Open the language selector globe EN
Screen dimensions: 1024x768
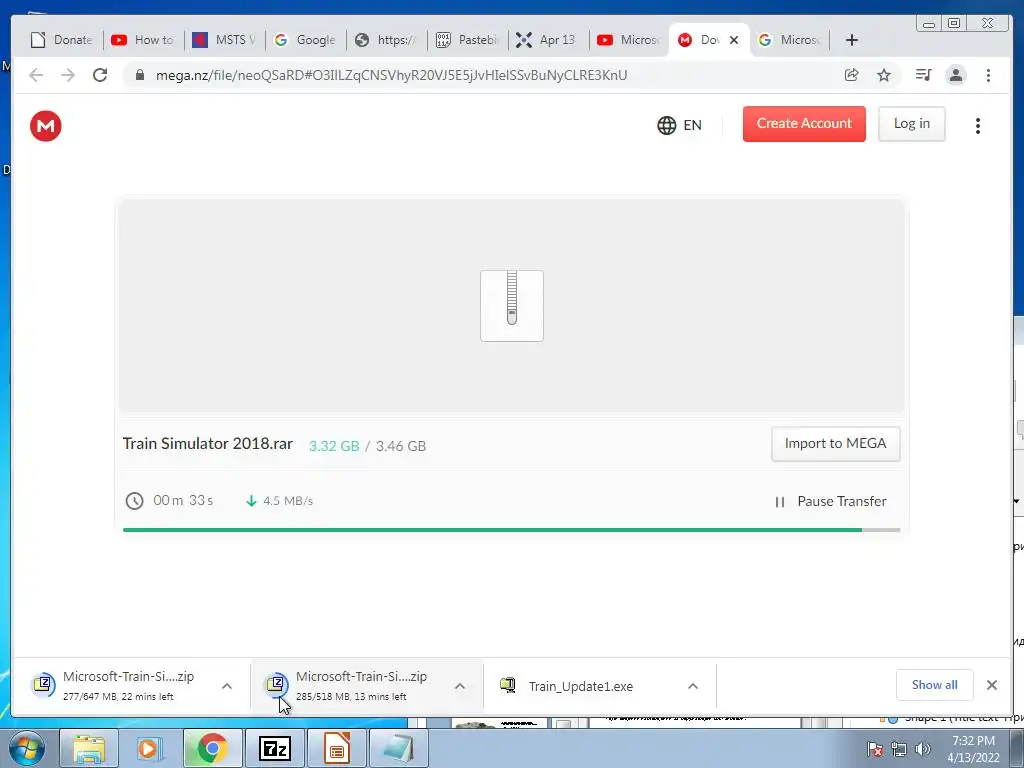(679, 125)
